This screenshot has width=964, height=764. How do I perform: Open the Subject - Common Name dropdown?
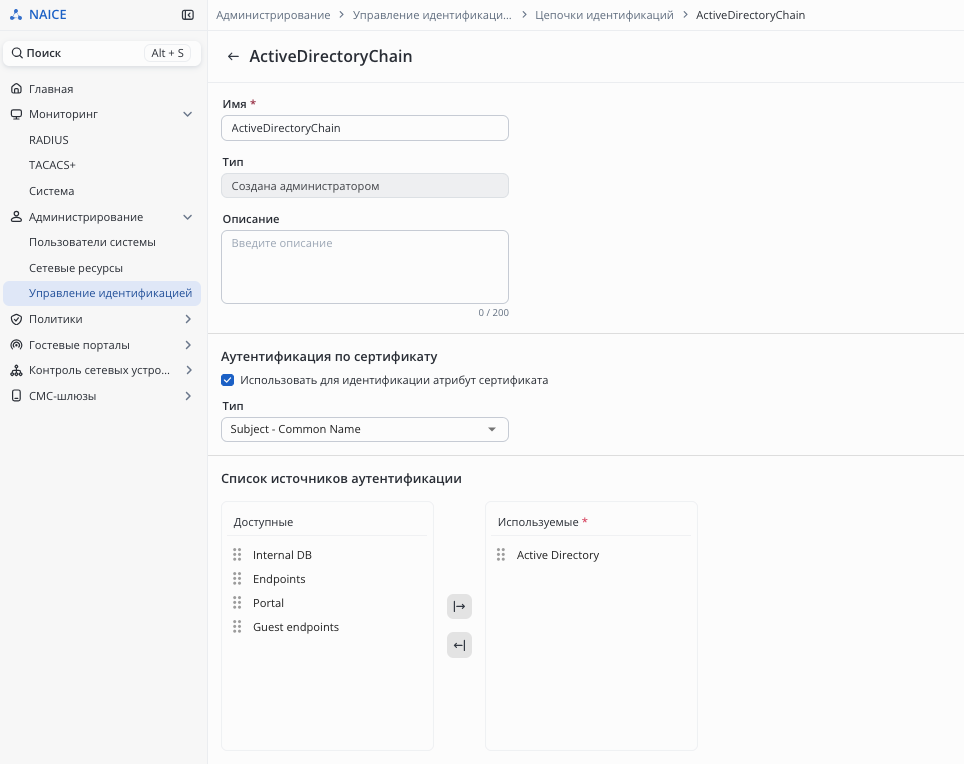(364, 429)
